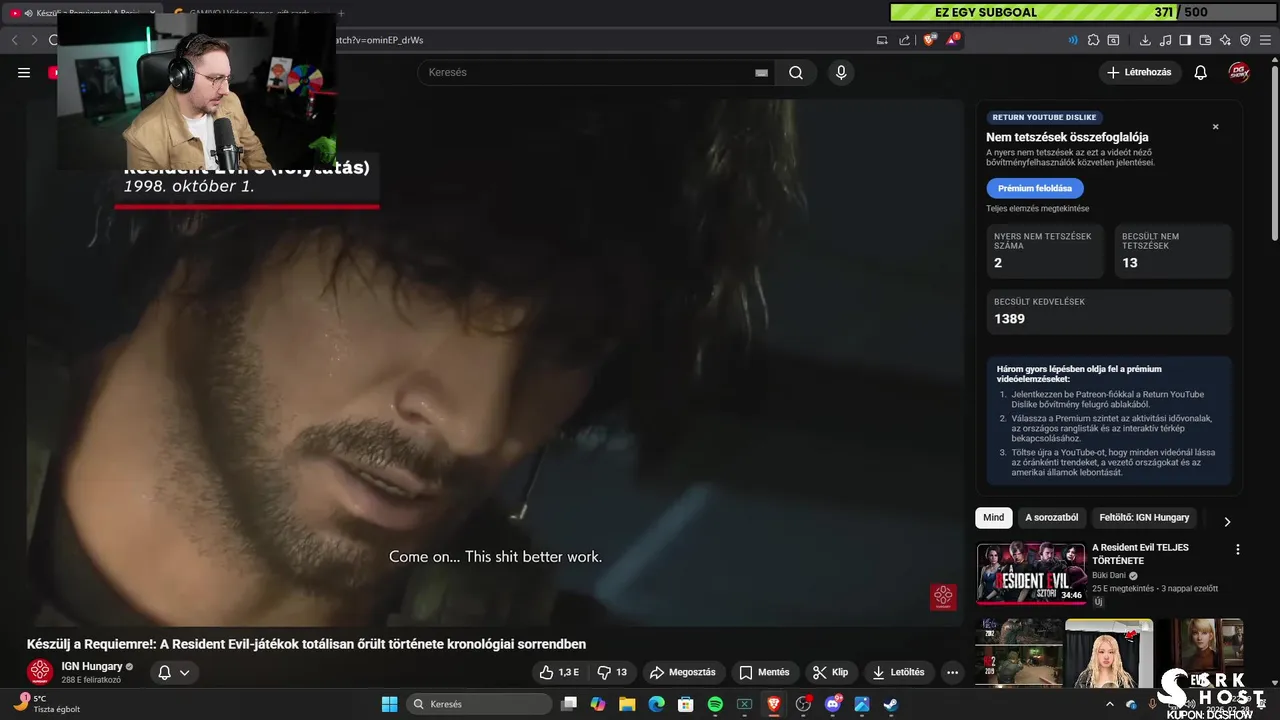
Task: Click the sound wave extension icon in toolbar
Action: pyautogui.click(x=1073, y=40)
